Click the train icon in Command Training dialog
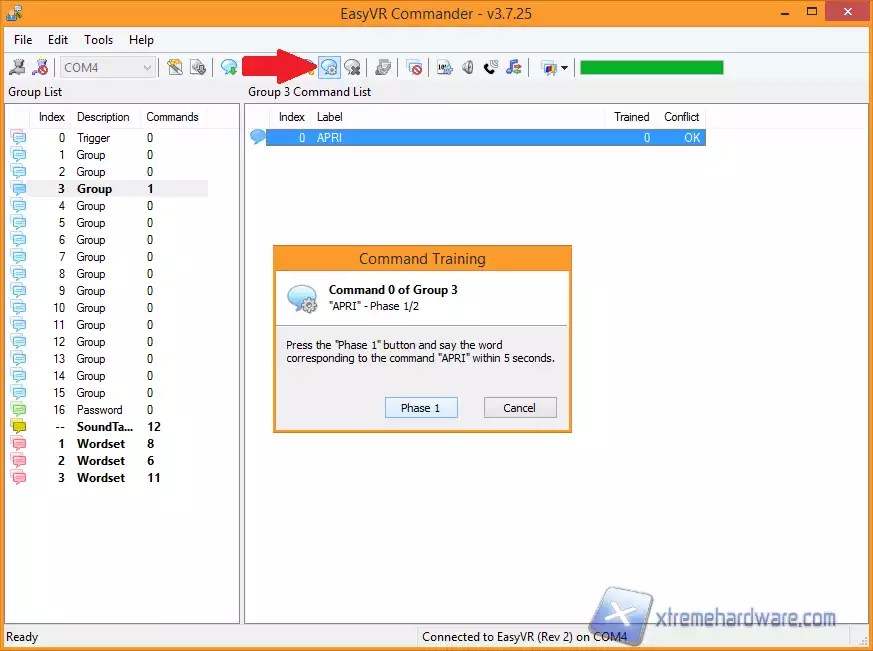Viewport: 873px width, 651px height. (x=302, y=298)
